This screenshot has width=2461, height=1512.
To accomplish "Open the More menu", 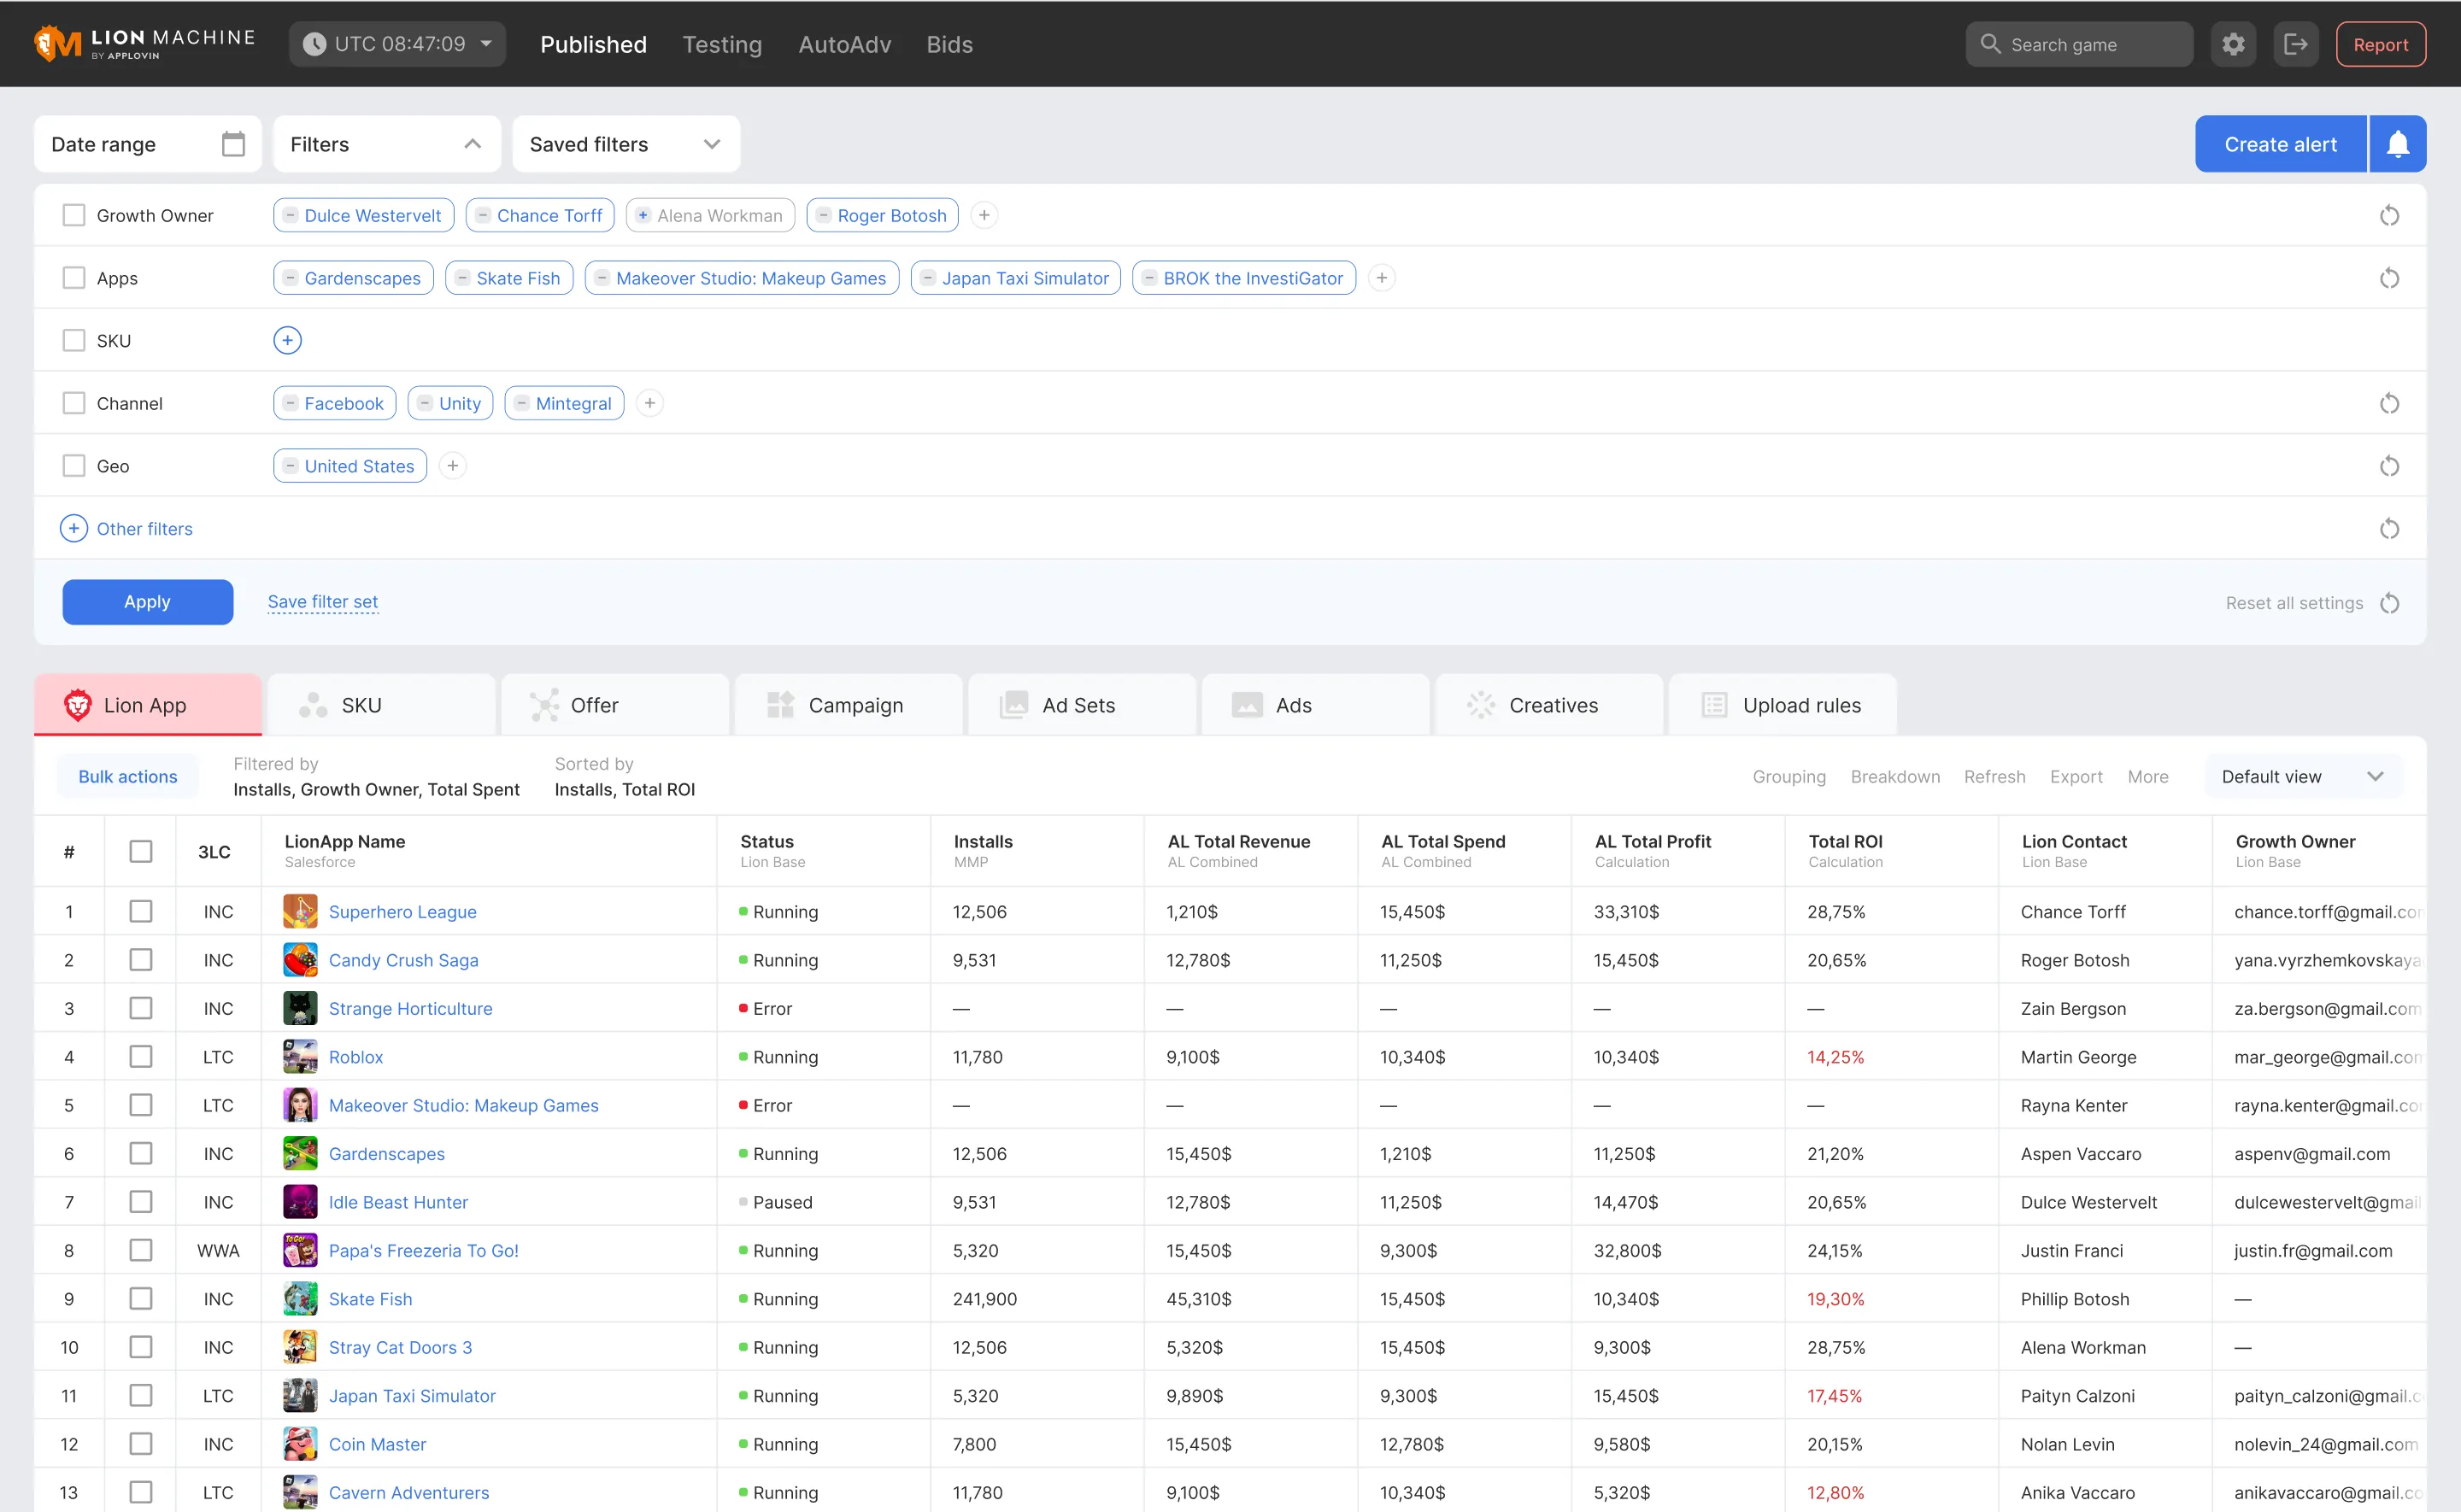I will [2148, 776].
